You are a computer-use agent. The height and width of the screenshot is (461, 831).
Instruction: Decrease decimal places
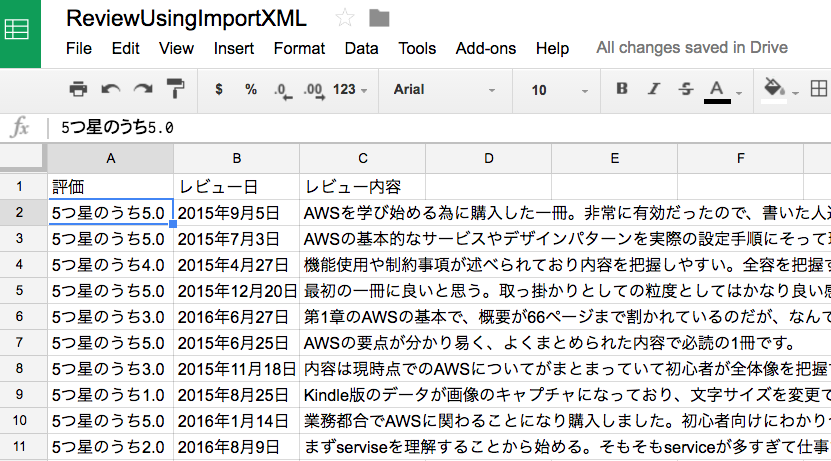tap(282, 91)
